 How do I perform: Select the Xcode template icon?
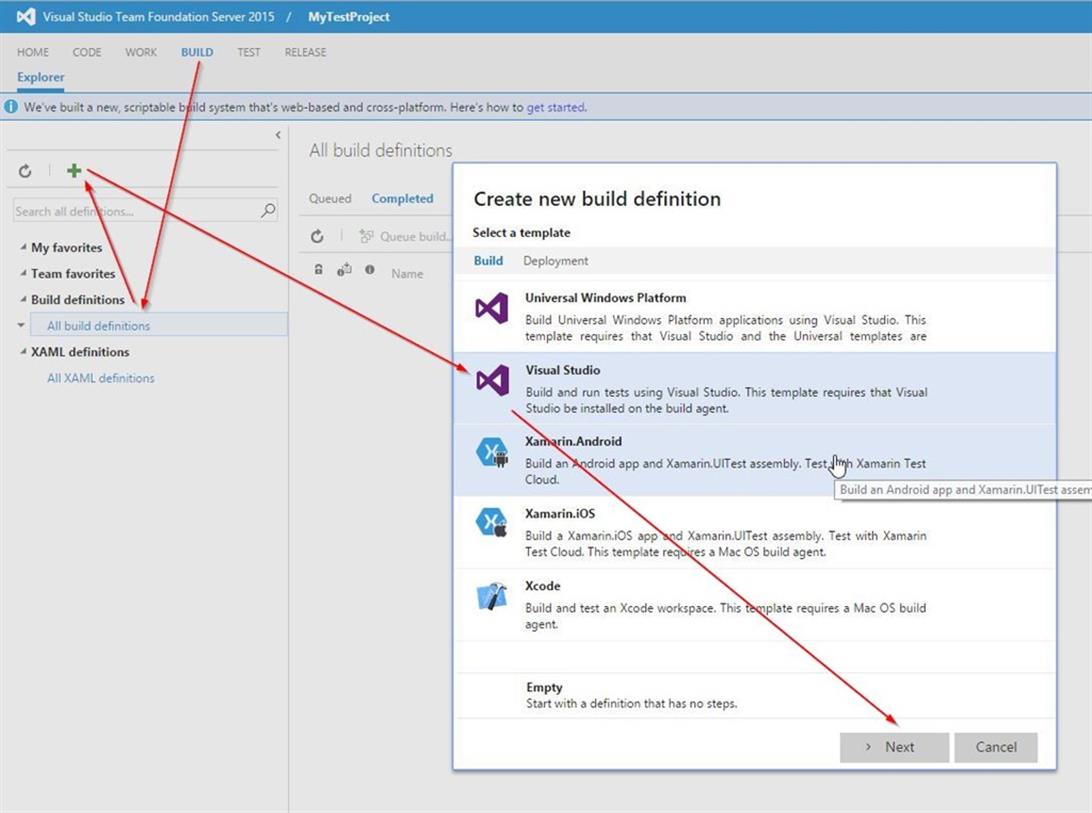[x=492, y=597]
